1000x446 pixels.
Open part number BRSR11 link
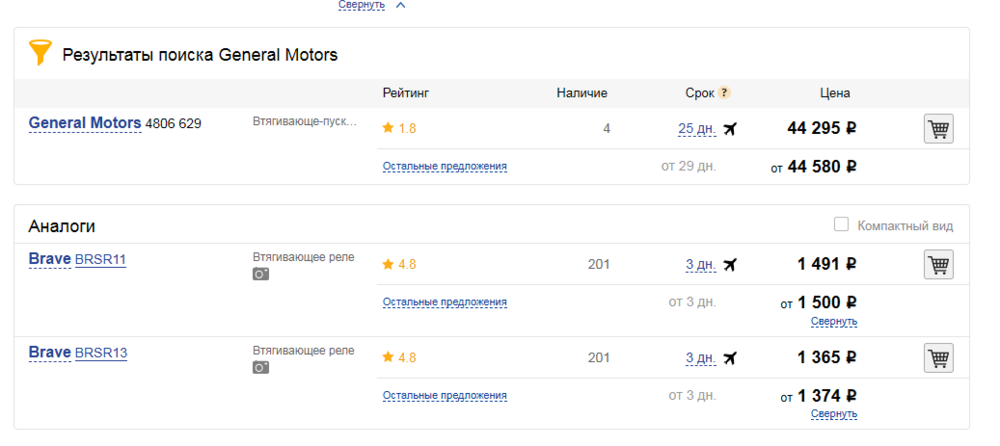point(100,260)
